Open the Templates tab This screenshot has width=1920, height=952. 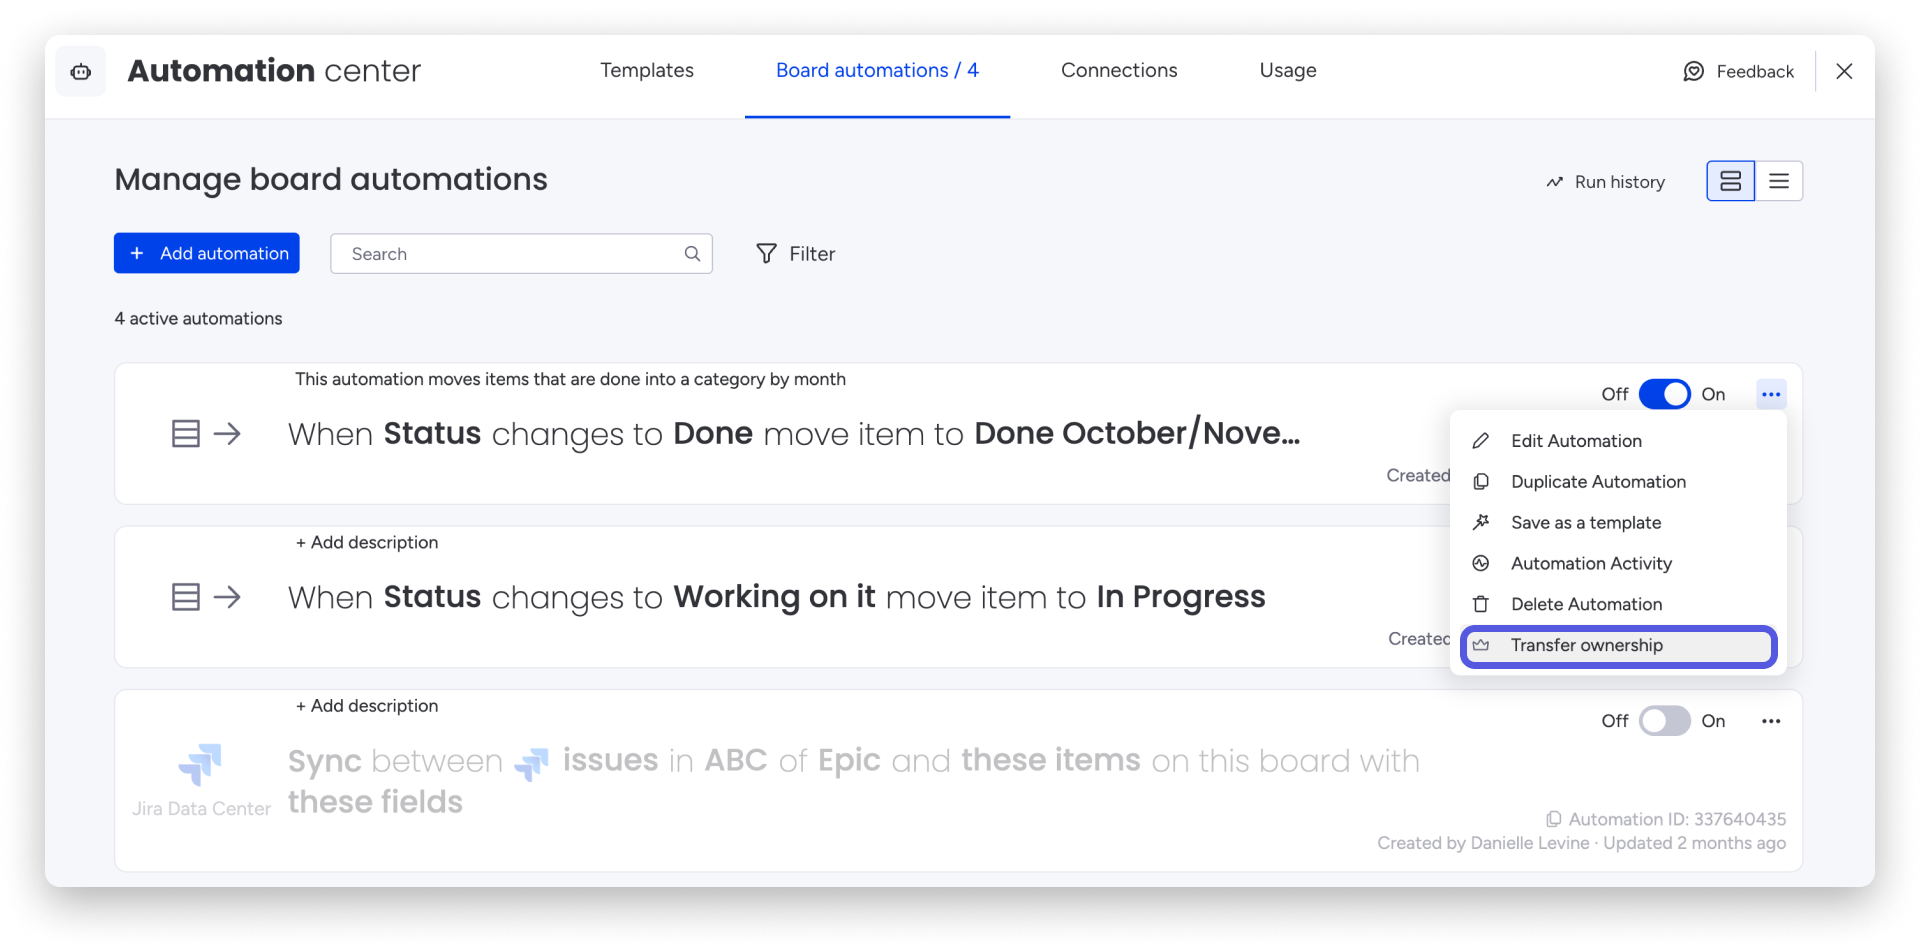647,70
